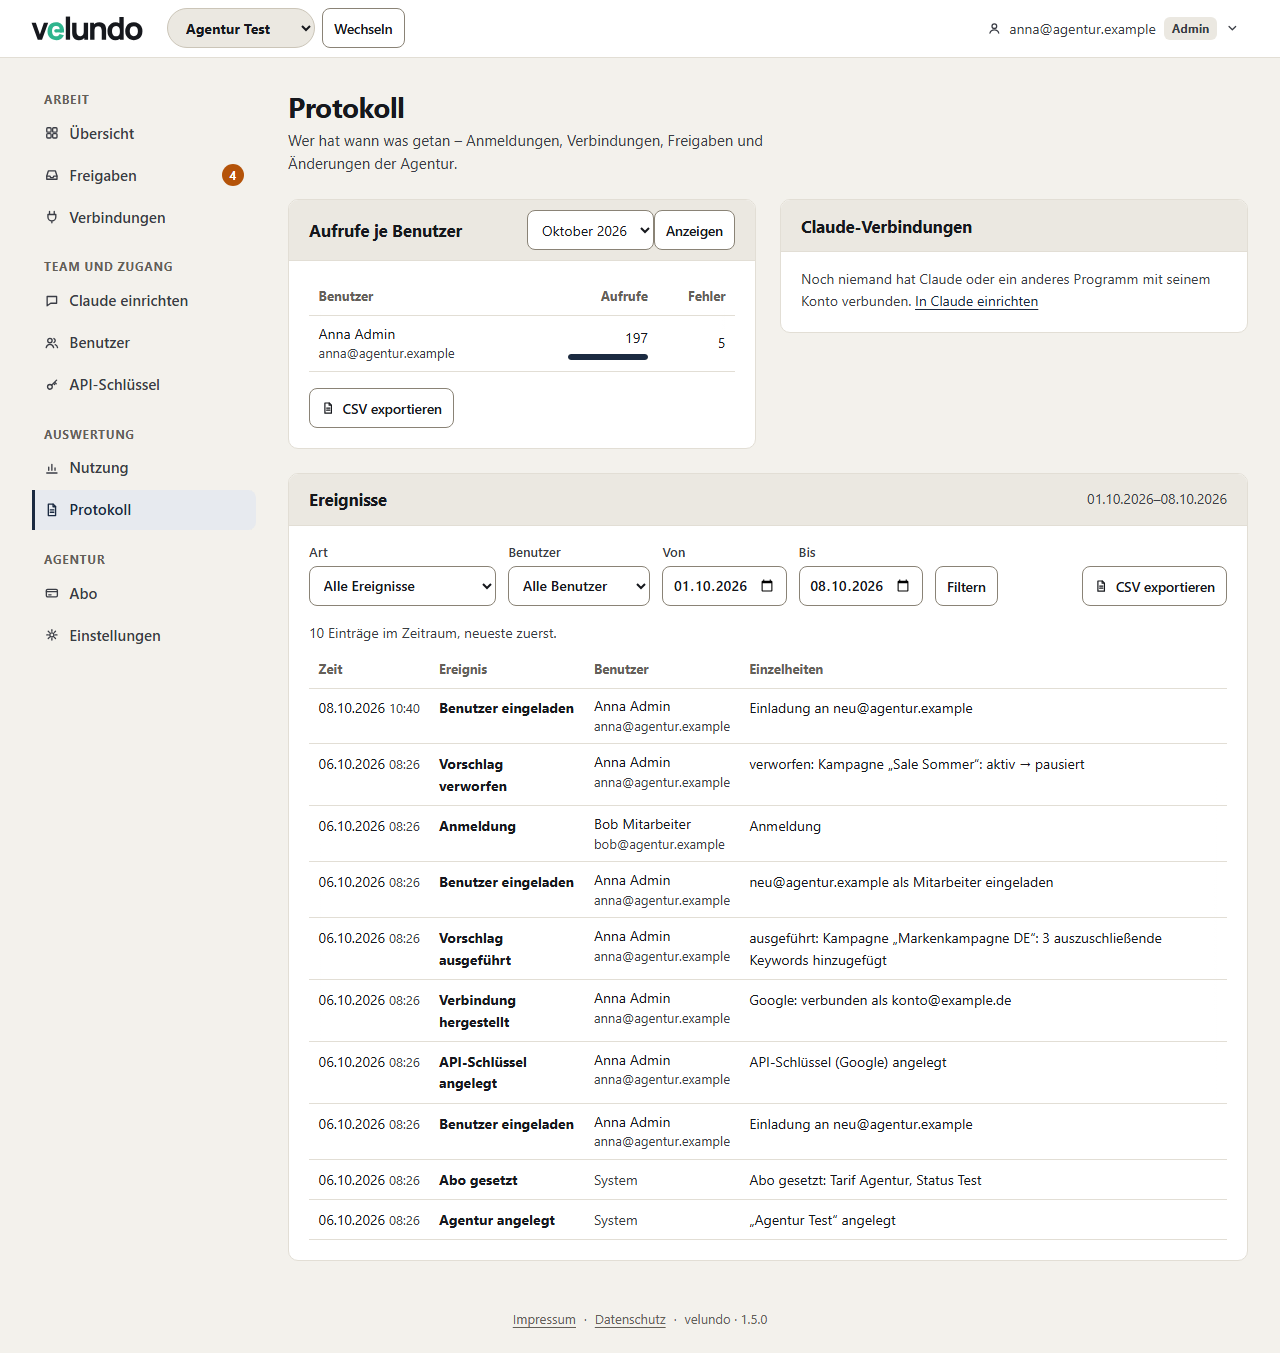1280x1353 pixels.
Task: Click the Verbindungen plug icon
Action: pyautogui.click(x=52, y=217)
